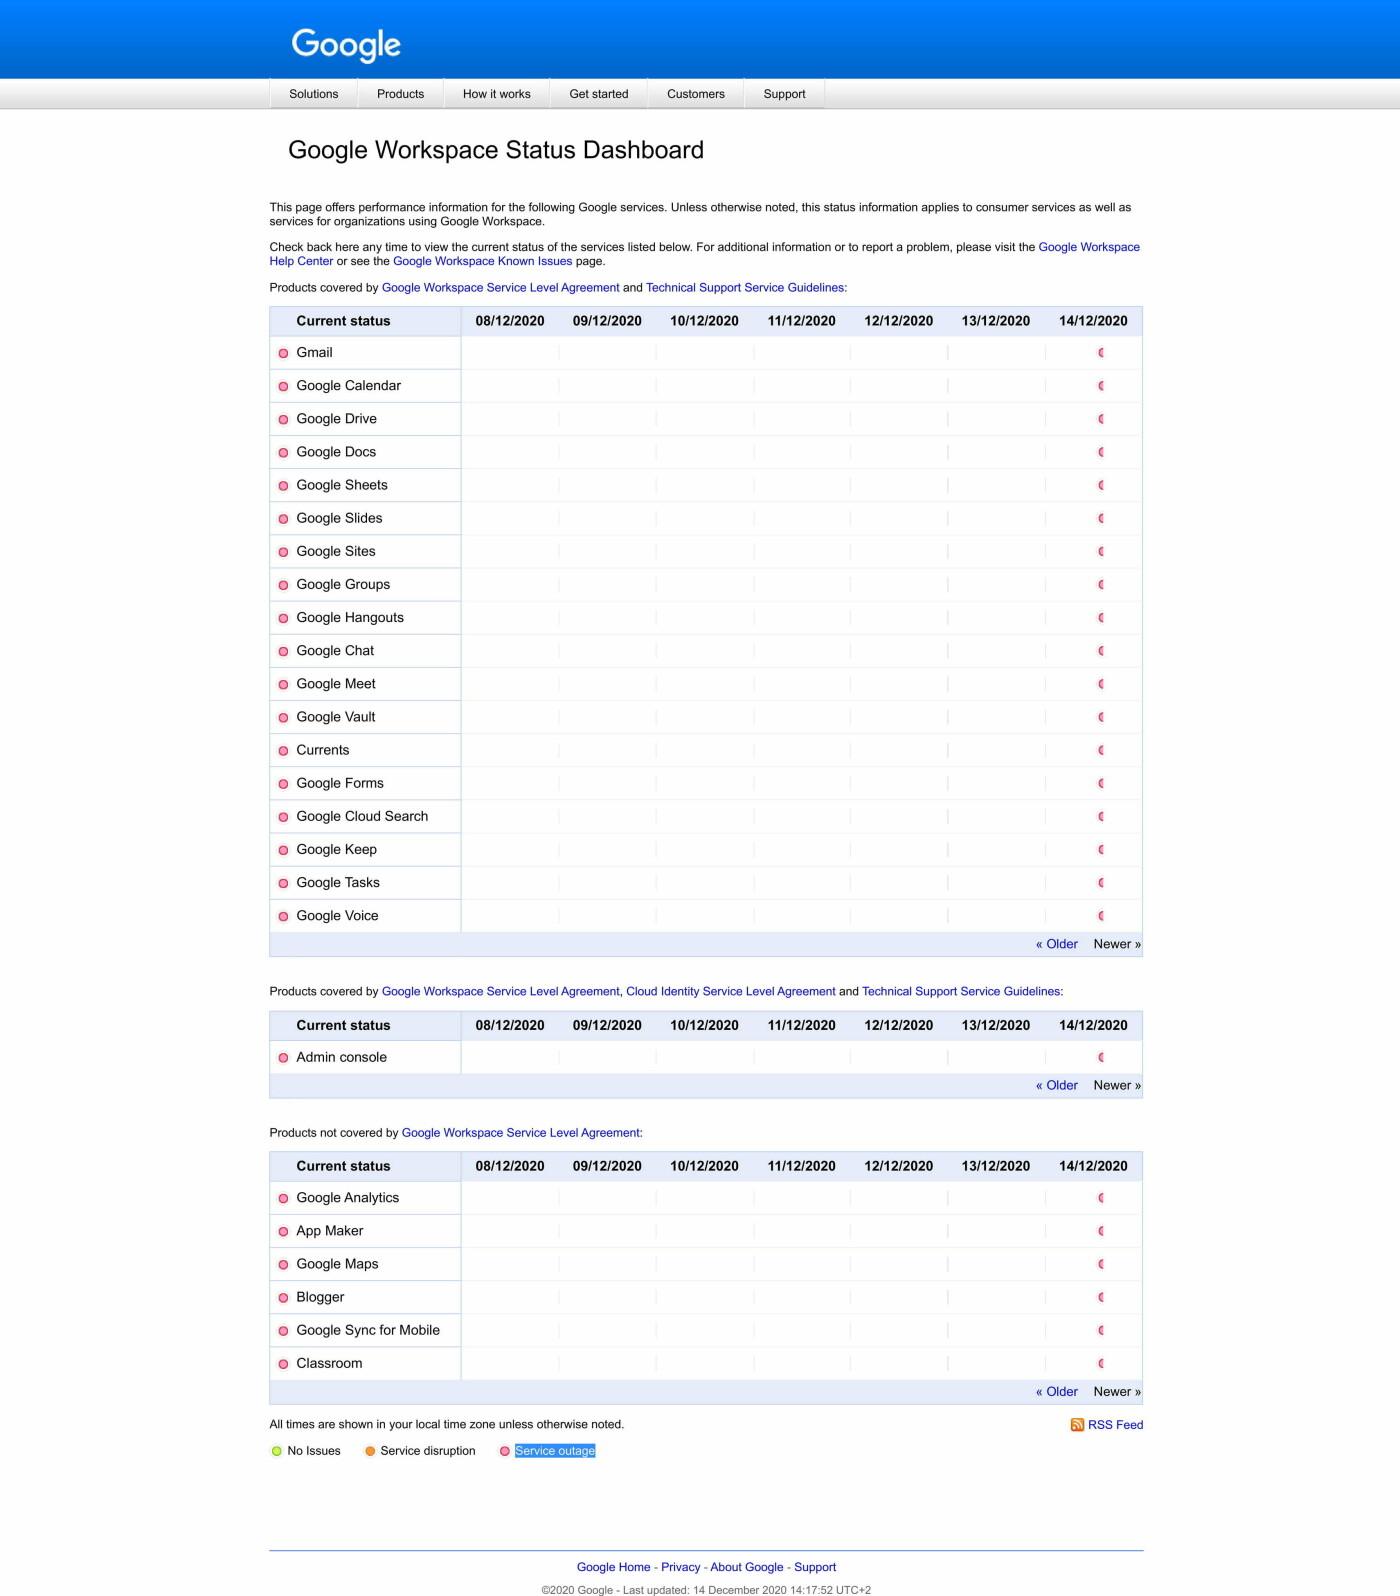Click the Google Cloud Search service name
Screen dimensions: 1400x1596
coord(362,817)
